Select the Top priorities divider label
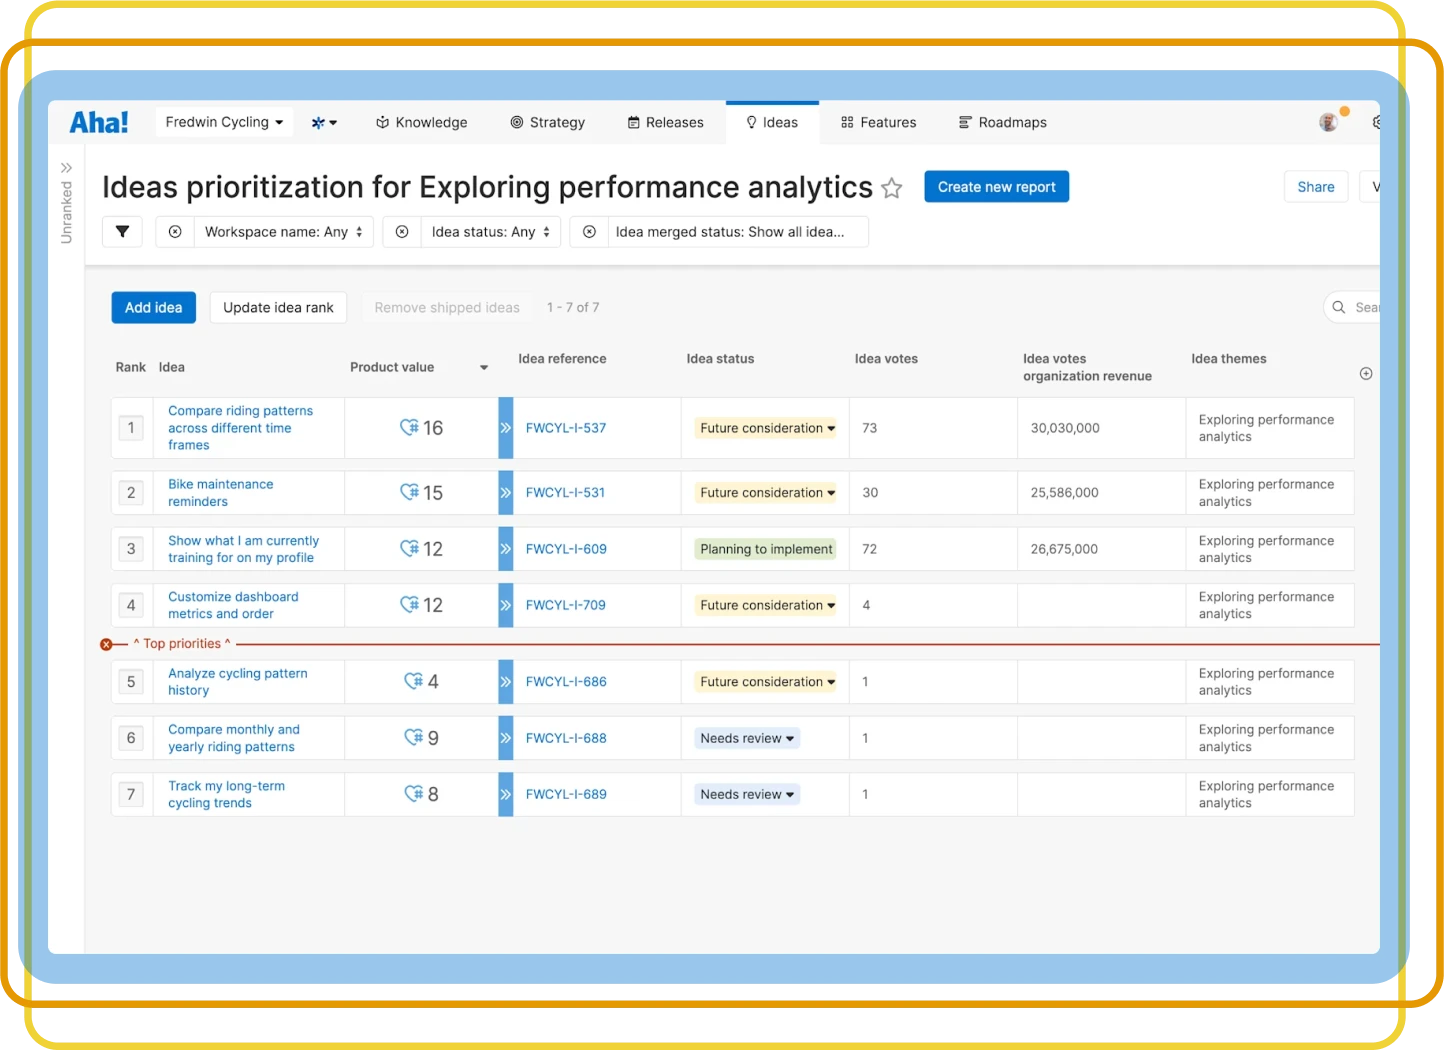 pos(182,644)
